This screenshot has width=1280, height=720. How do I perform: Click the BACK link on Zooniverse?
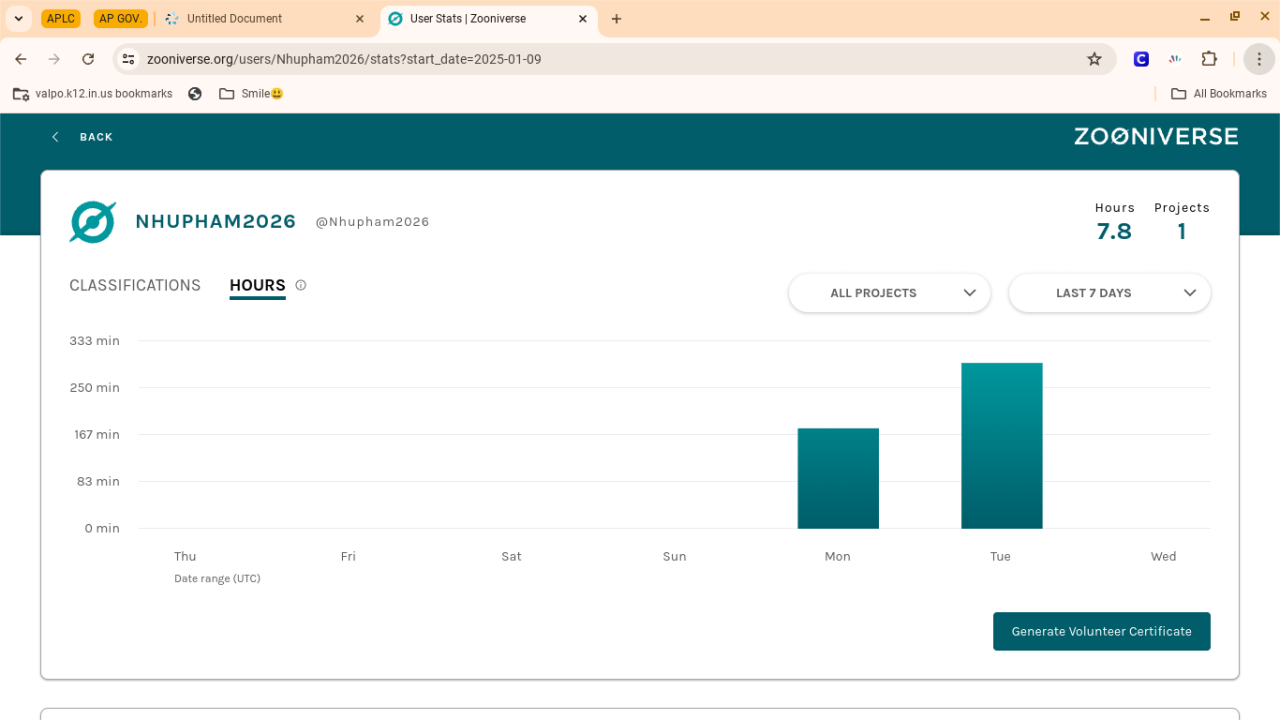click(x=83, y=137)
